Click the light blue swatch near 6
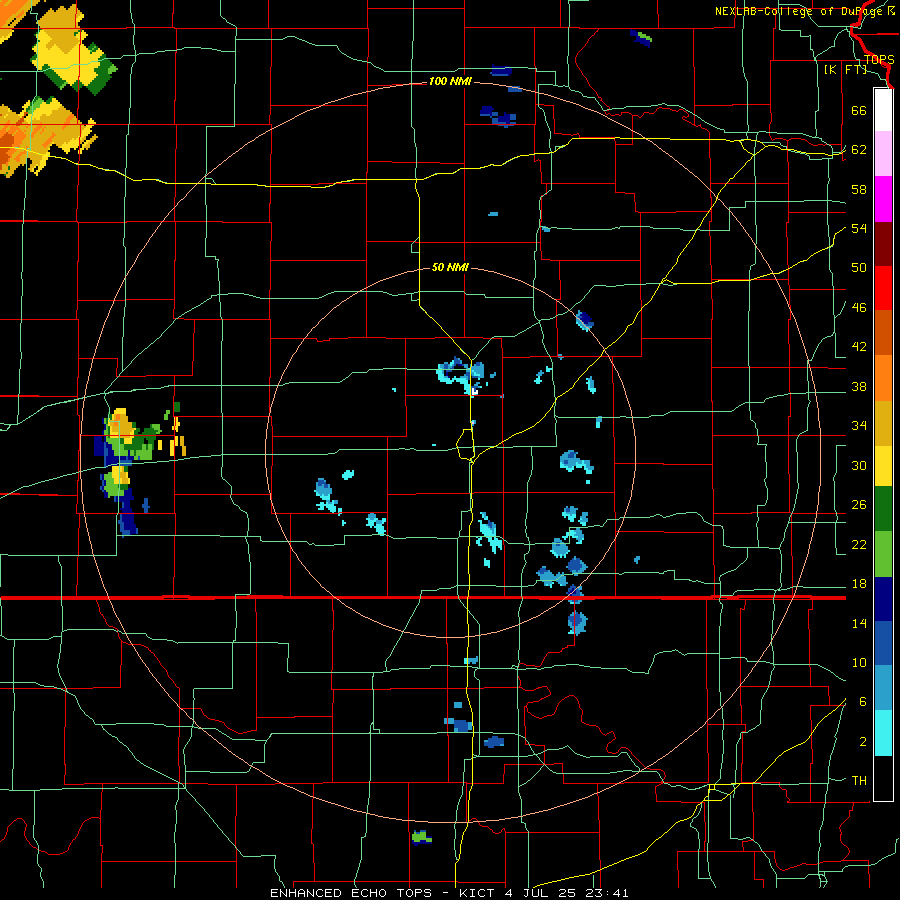 [883, 688]
